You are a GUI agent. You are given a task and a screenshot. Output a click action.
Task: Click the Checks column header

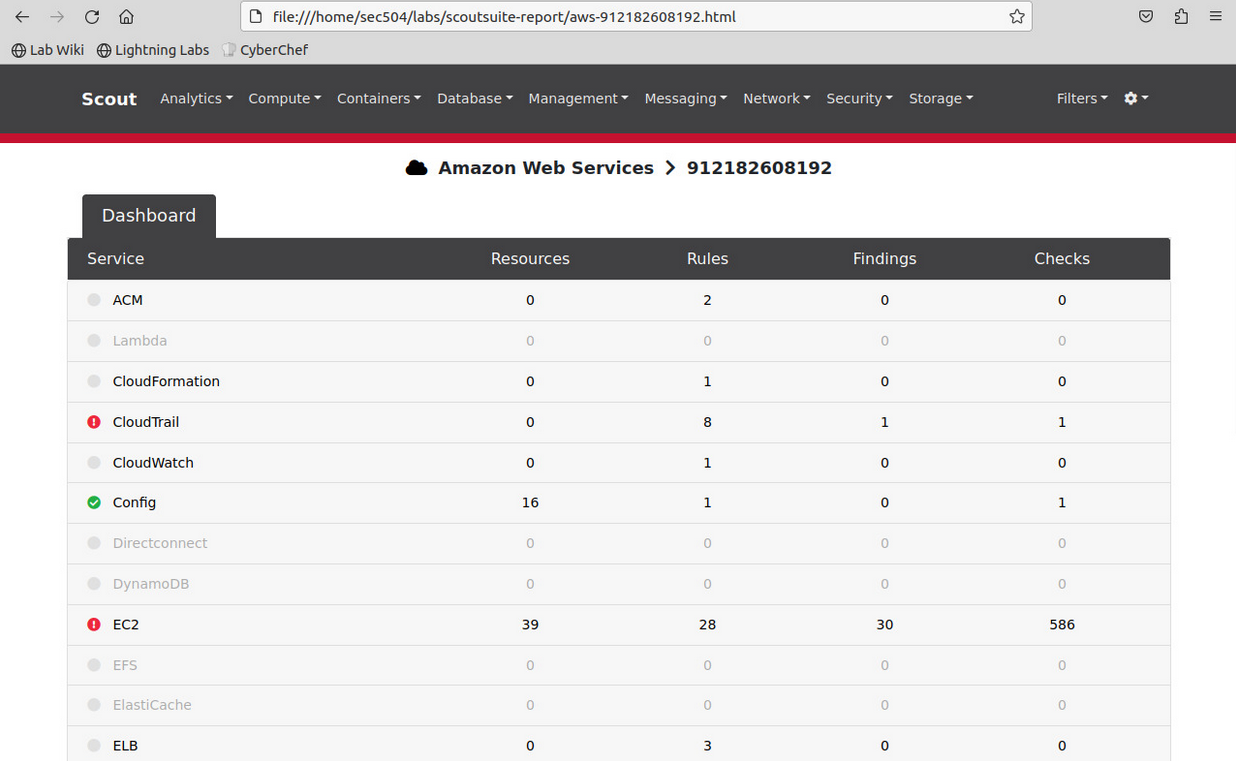pos(1062,258)
